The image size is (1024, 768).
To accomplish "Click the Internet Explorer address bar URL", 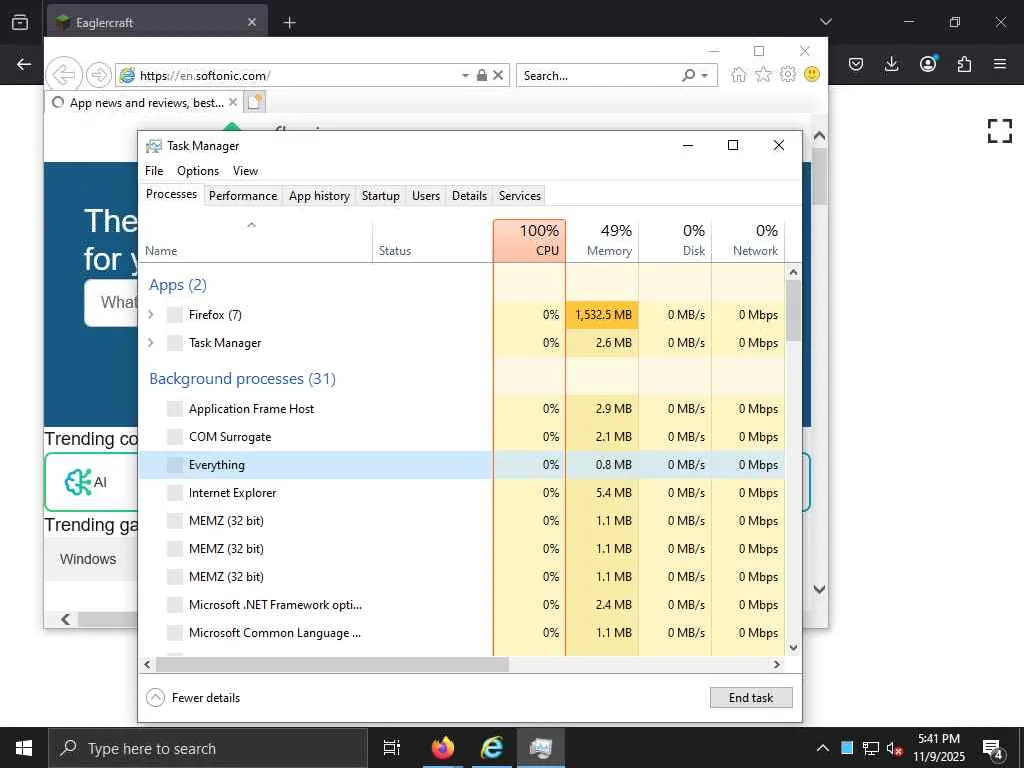I will coord(205,76).
